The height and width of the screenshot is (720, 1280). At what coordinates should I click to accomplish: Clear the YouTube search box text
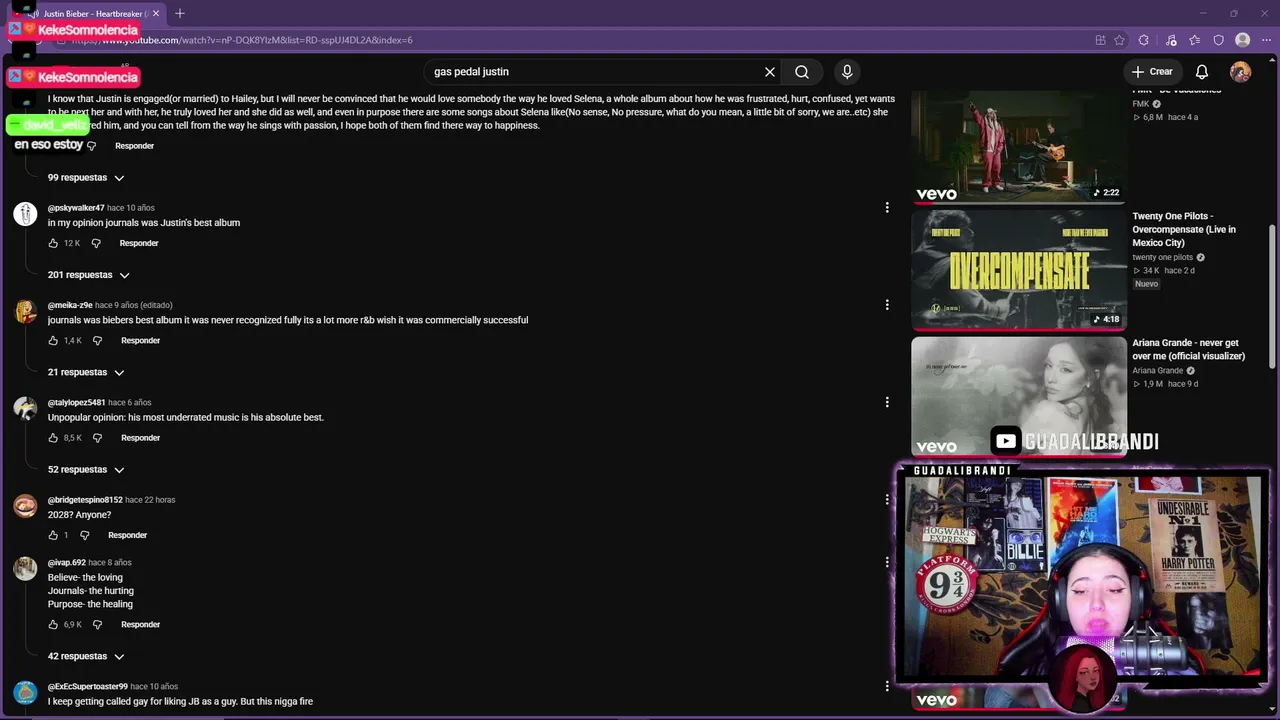click(x=770, y=72)
